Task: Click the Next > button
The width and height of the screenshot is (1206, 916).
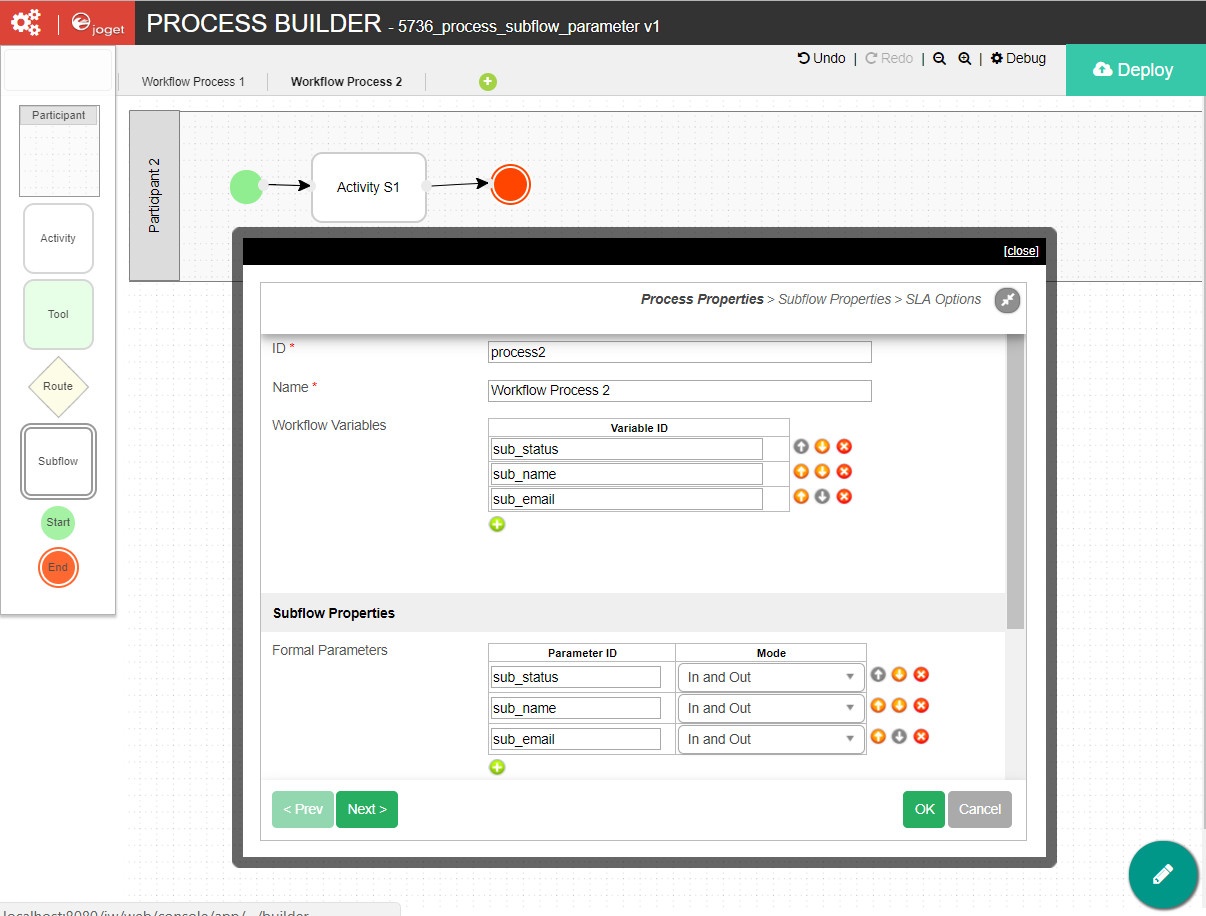Action: tap(367, 809)
